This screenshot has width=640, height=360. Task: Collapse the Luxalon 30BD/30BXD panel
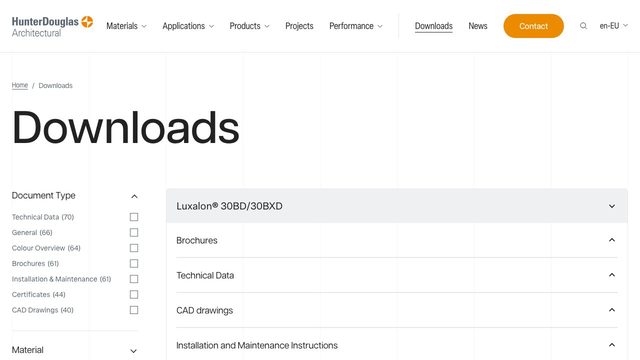(397, 206)
